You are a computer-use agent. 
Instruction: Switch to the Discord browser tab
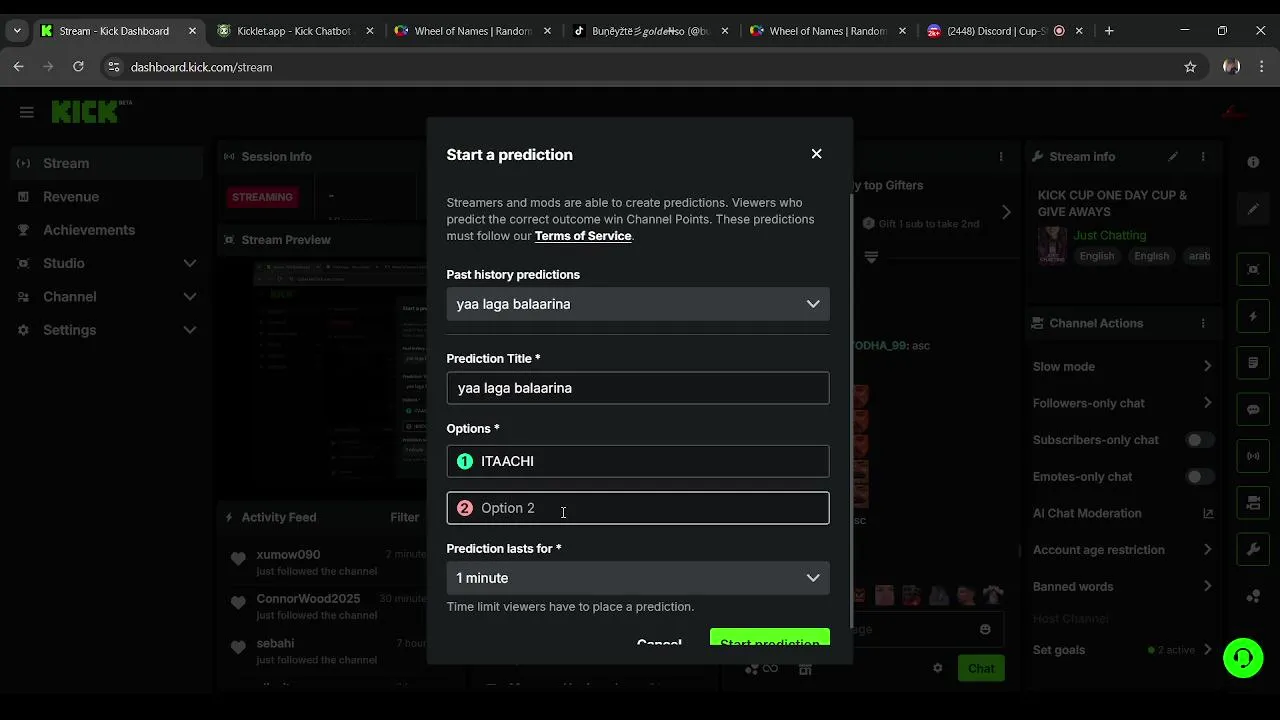1005,31
